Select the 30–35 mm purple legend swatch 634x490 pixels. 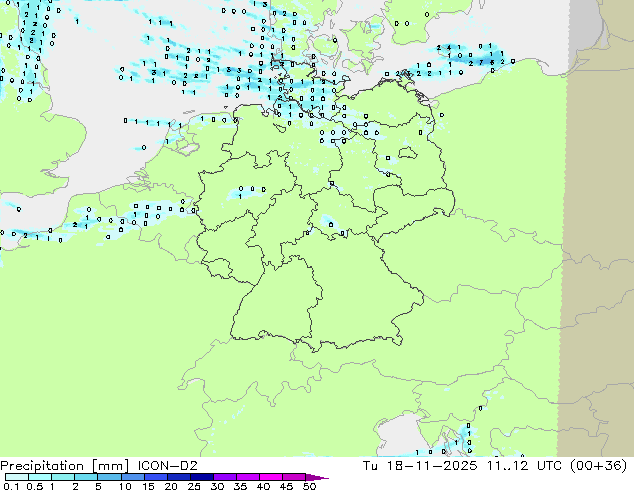coord(224,477)
